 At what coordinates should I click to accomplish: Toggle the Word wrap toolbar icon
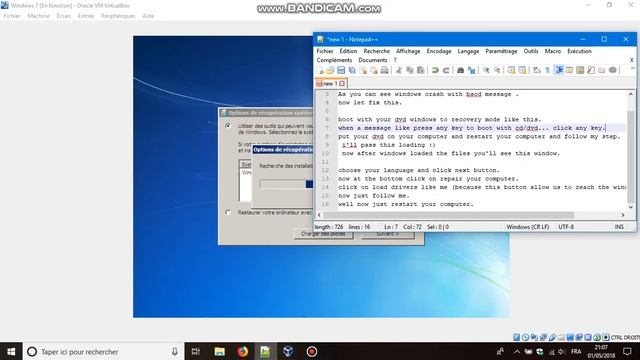[537, 71]
